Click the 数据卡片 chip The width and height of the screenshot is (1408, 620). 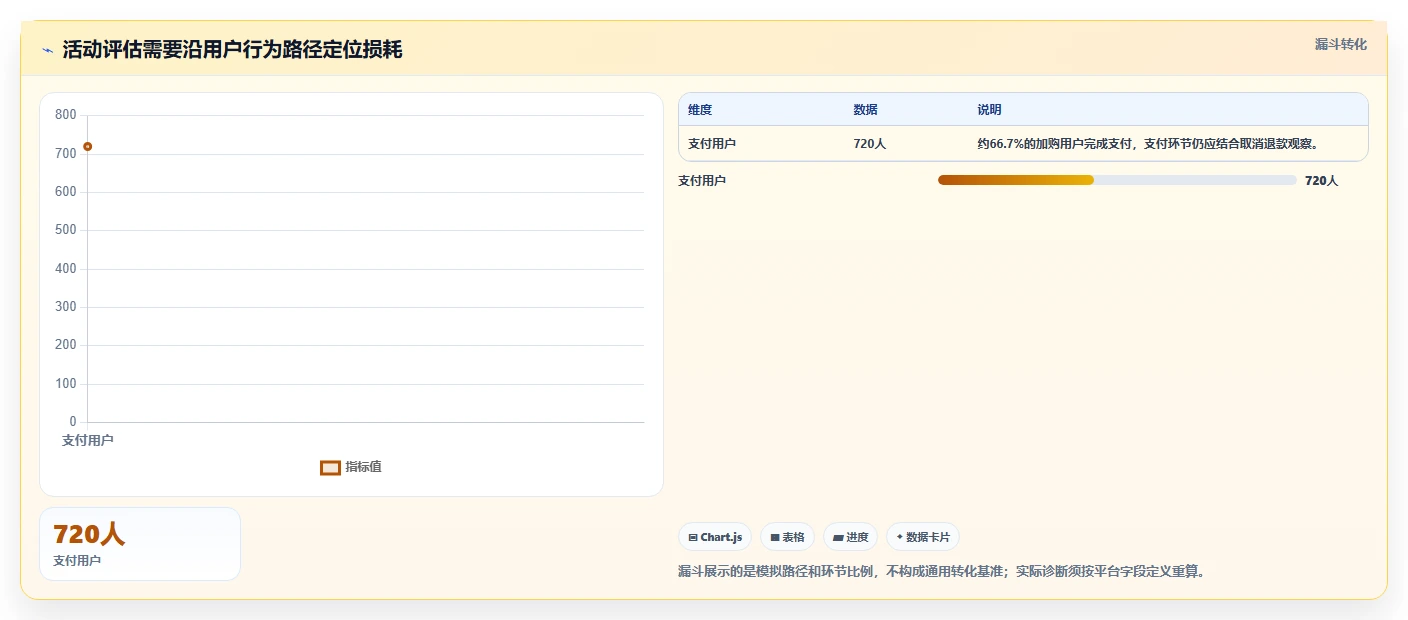(x=922, y=537)
